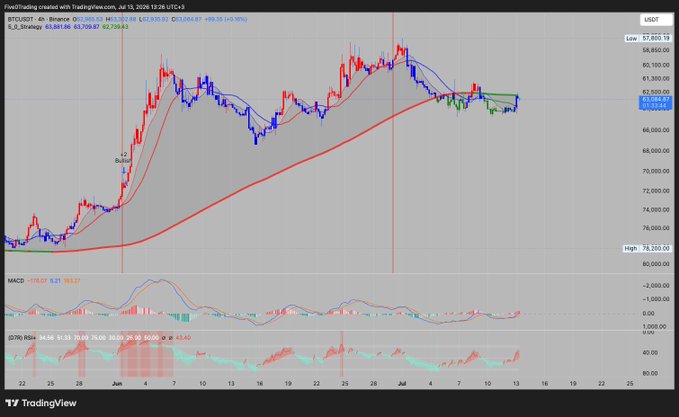Click the Jun month label on time axis

pos(117,384)
